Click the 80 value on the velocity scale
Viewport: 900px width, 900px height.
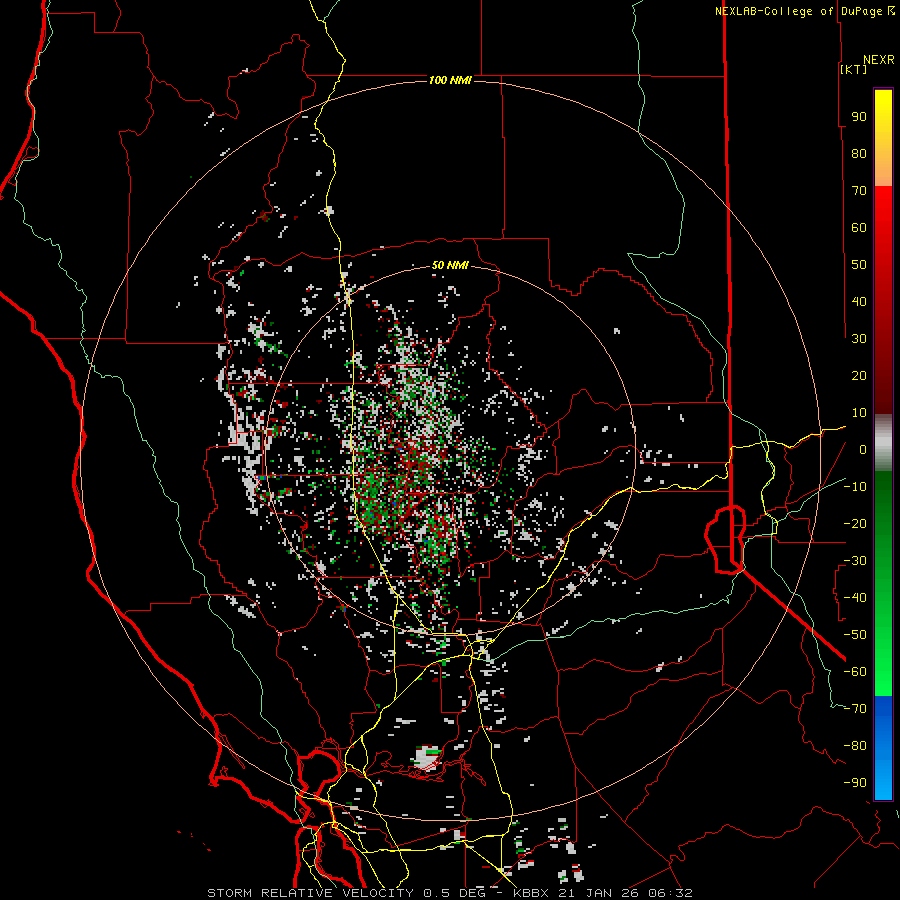pyautogui.click(x=859, y=153)
